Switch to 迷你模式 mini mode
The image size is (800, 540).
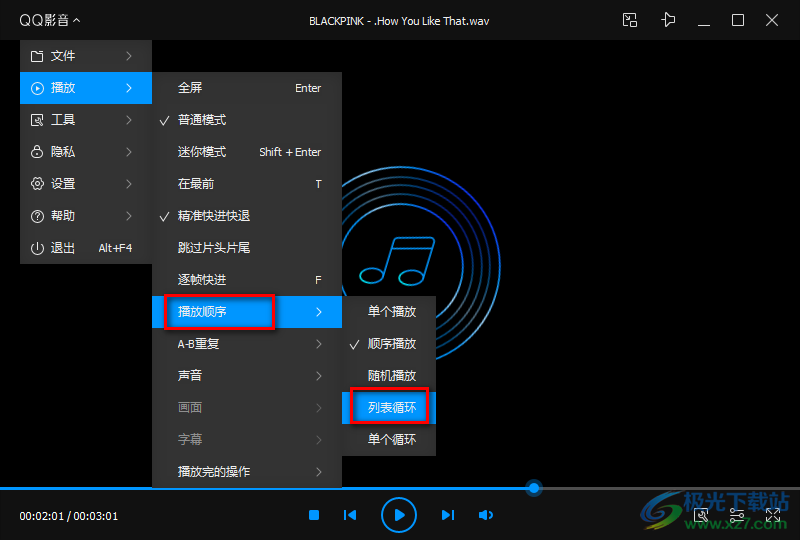(247, 152)
